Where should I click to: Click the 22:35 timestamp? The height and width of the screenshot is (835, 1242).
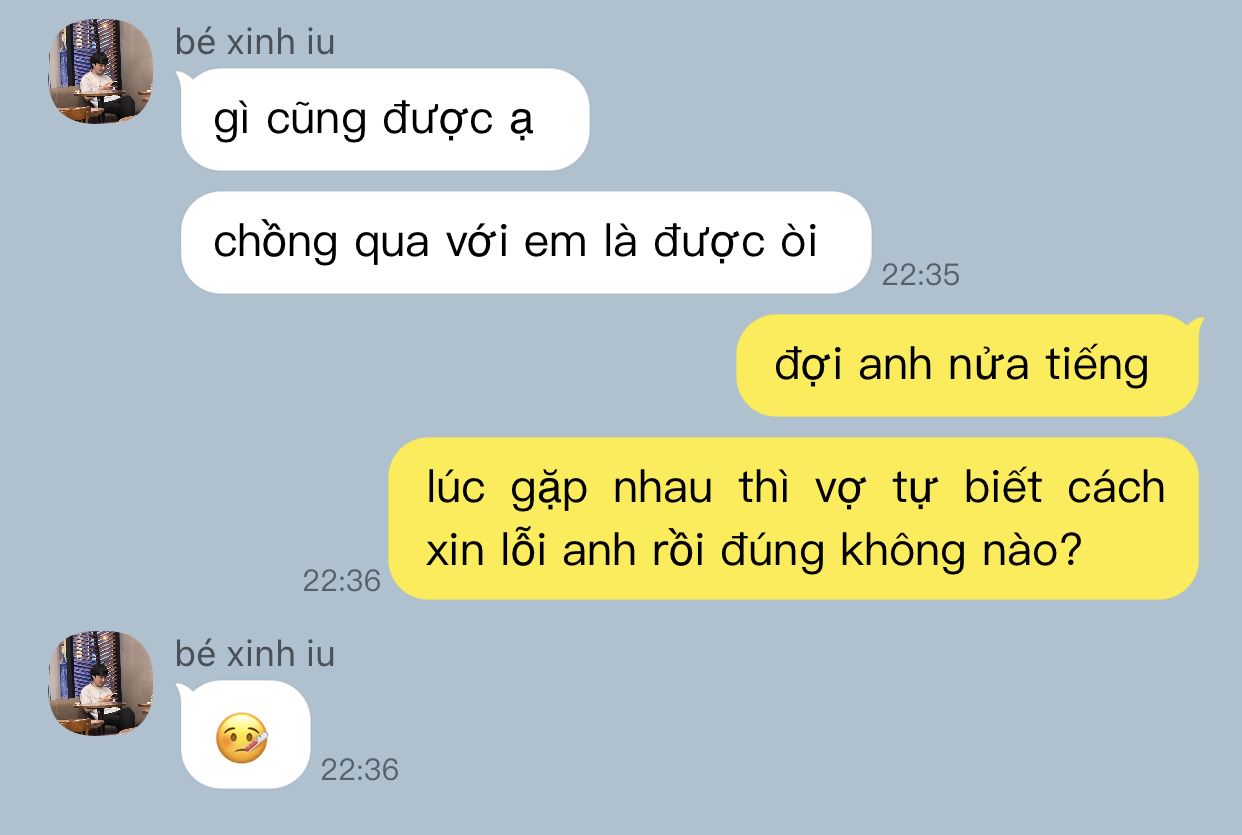pyautogui.click(x=920, y=275)
